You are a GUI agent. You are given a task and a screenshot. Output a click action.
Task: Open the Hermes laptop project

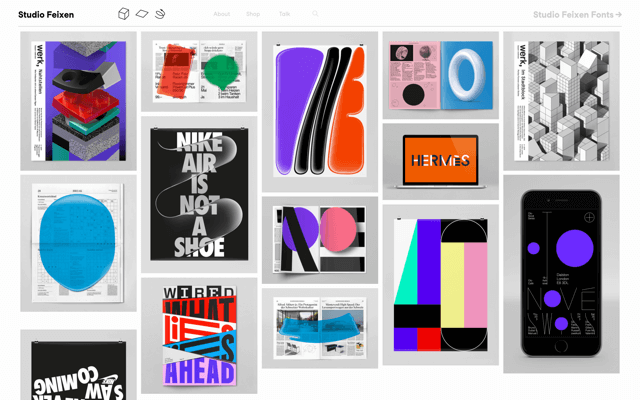pos(441,162)
